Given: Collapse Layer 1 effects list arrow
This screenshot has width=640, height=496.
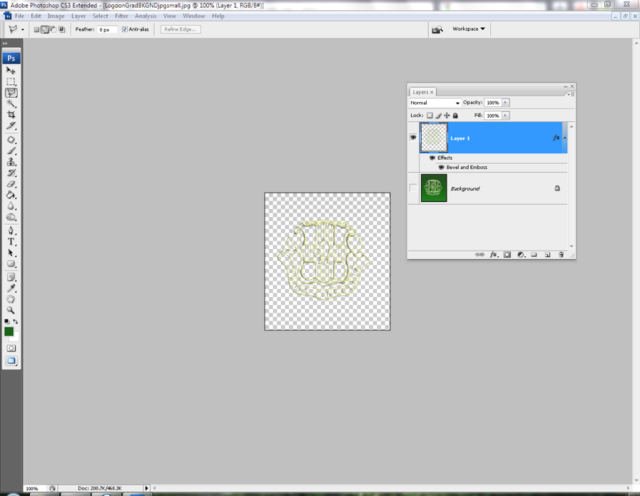Looking at the screenshot, I should pyautogui.click(x=565, y=138).
